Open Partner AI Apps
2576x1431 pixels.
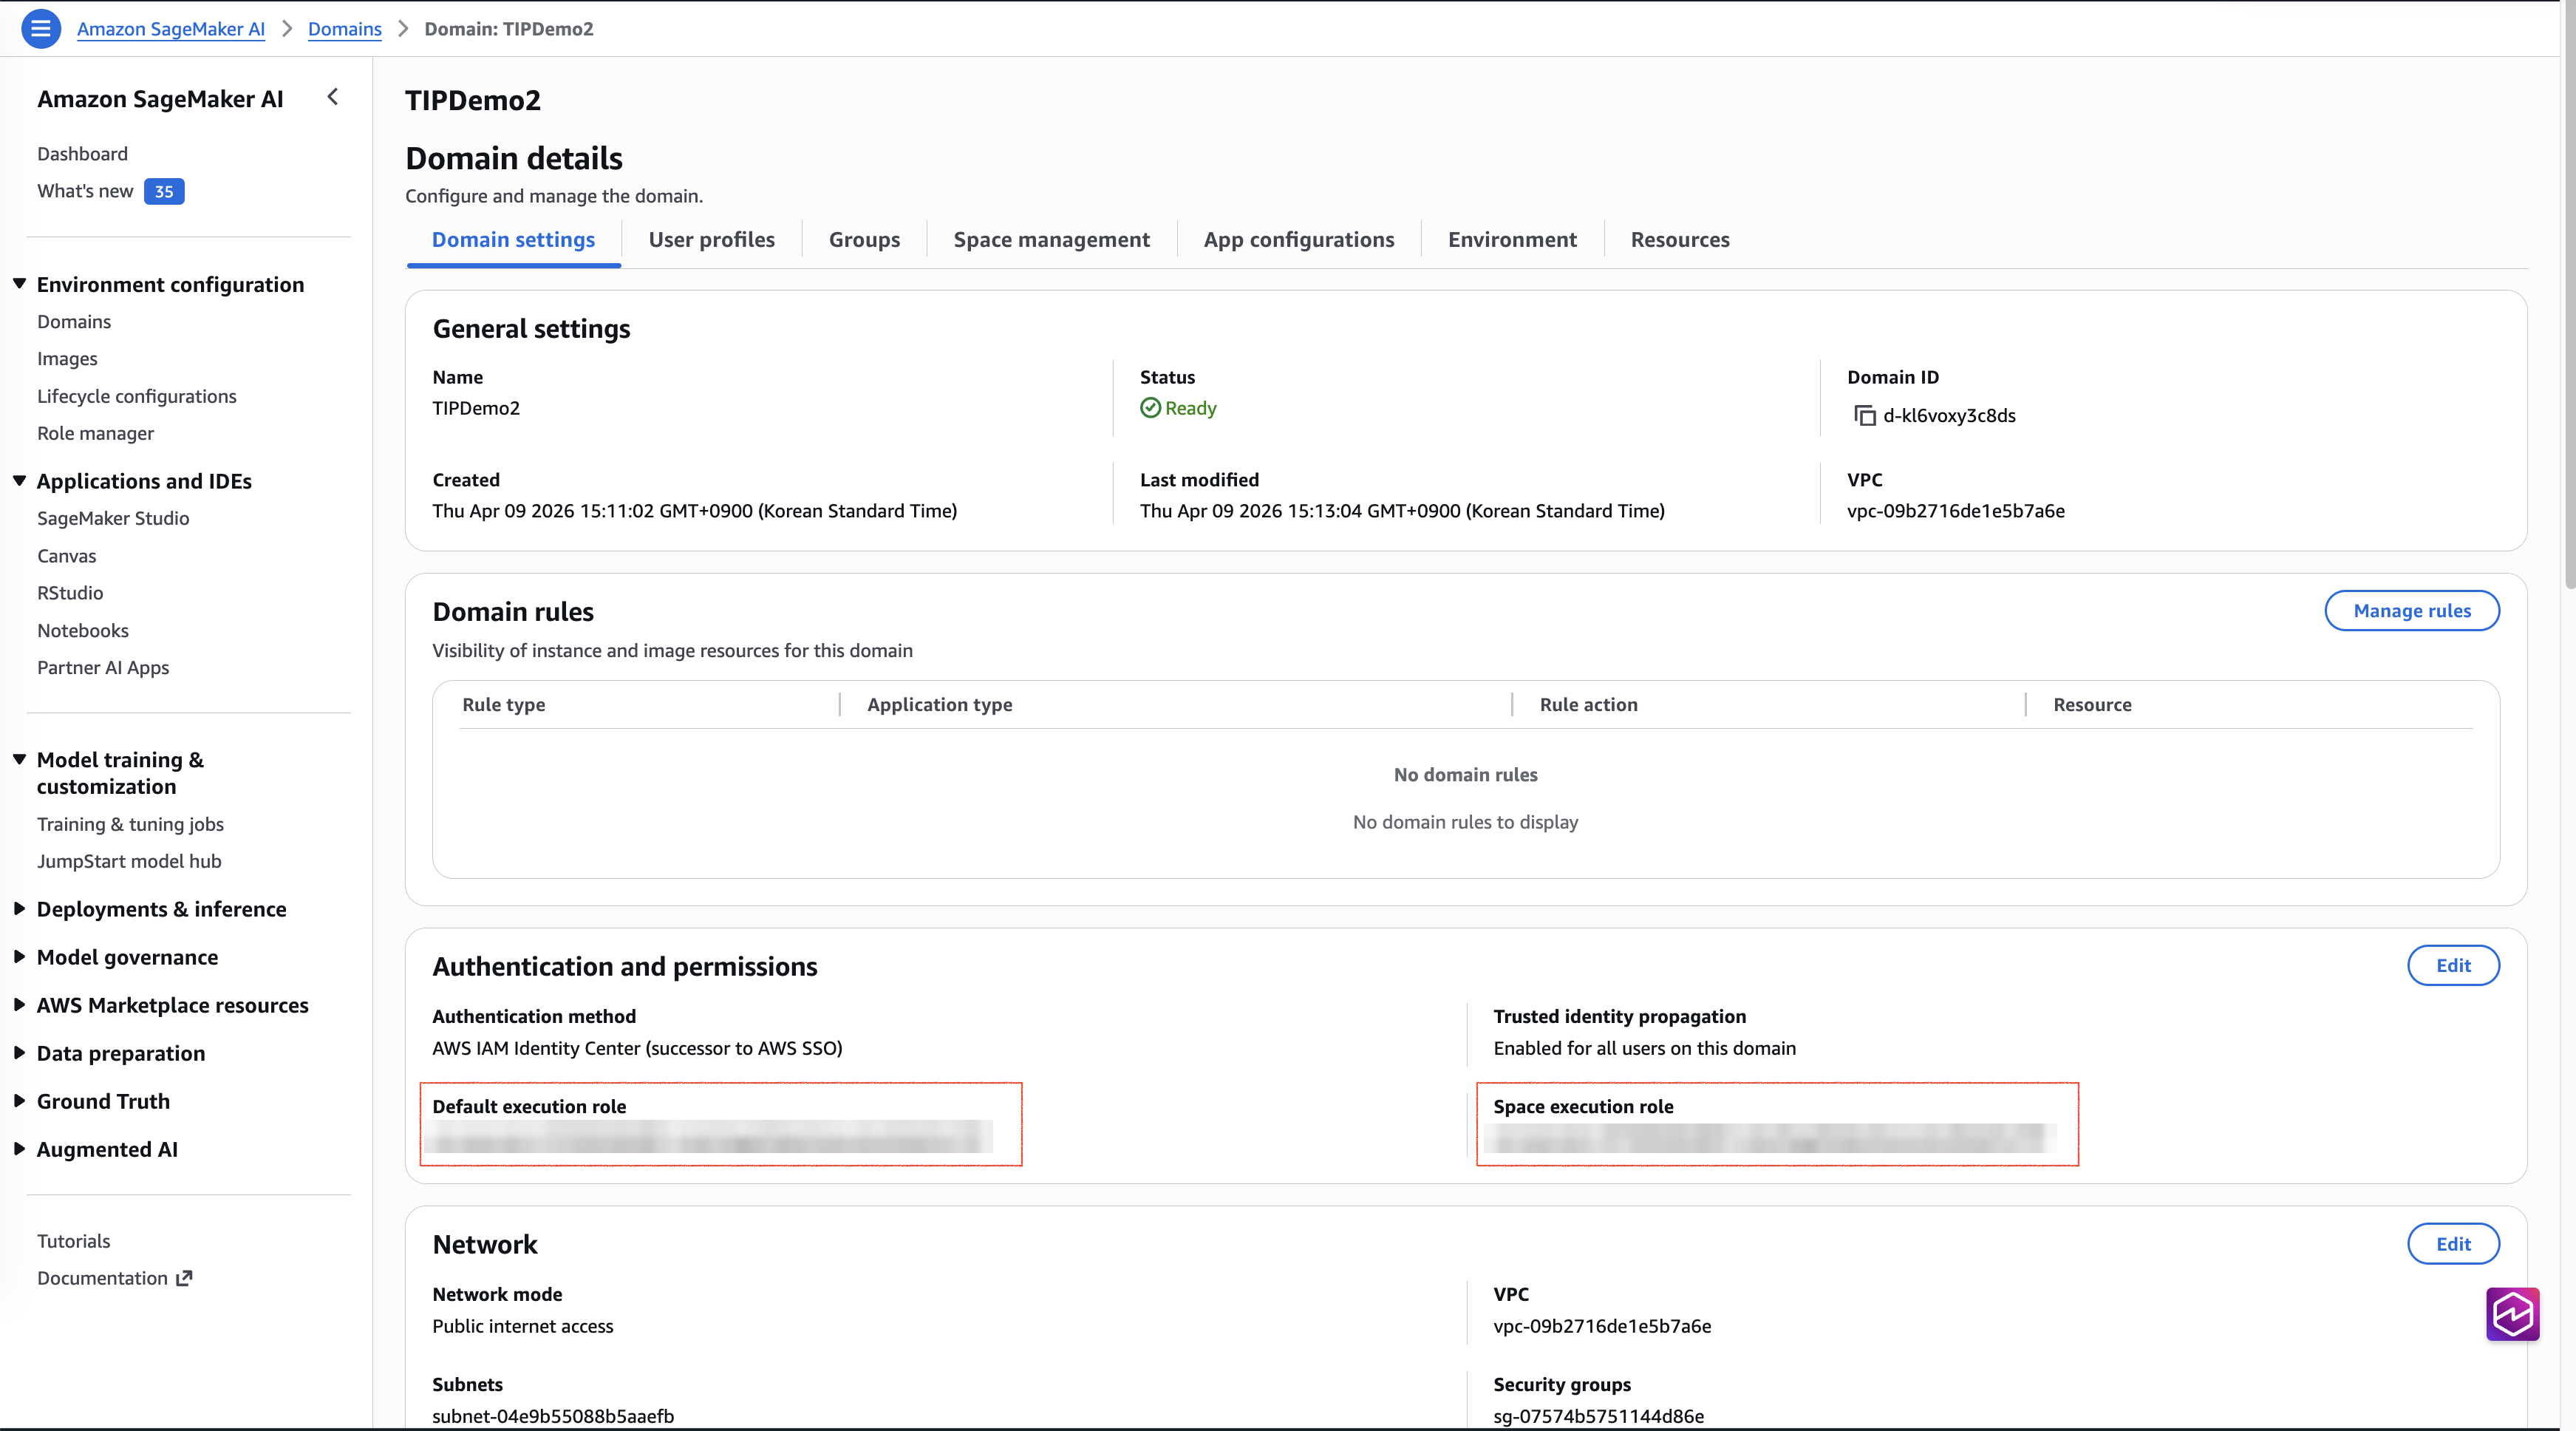tap(103, 668)
